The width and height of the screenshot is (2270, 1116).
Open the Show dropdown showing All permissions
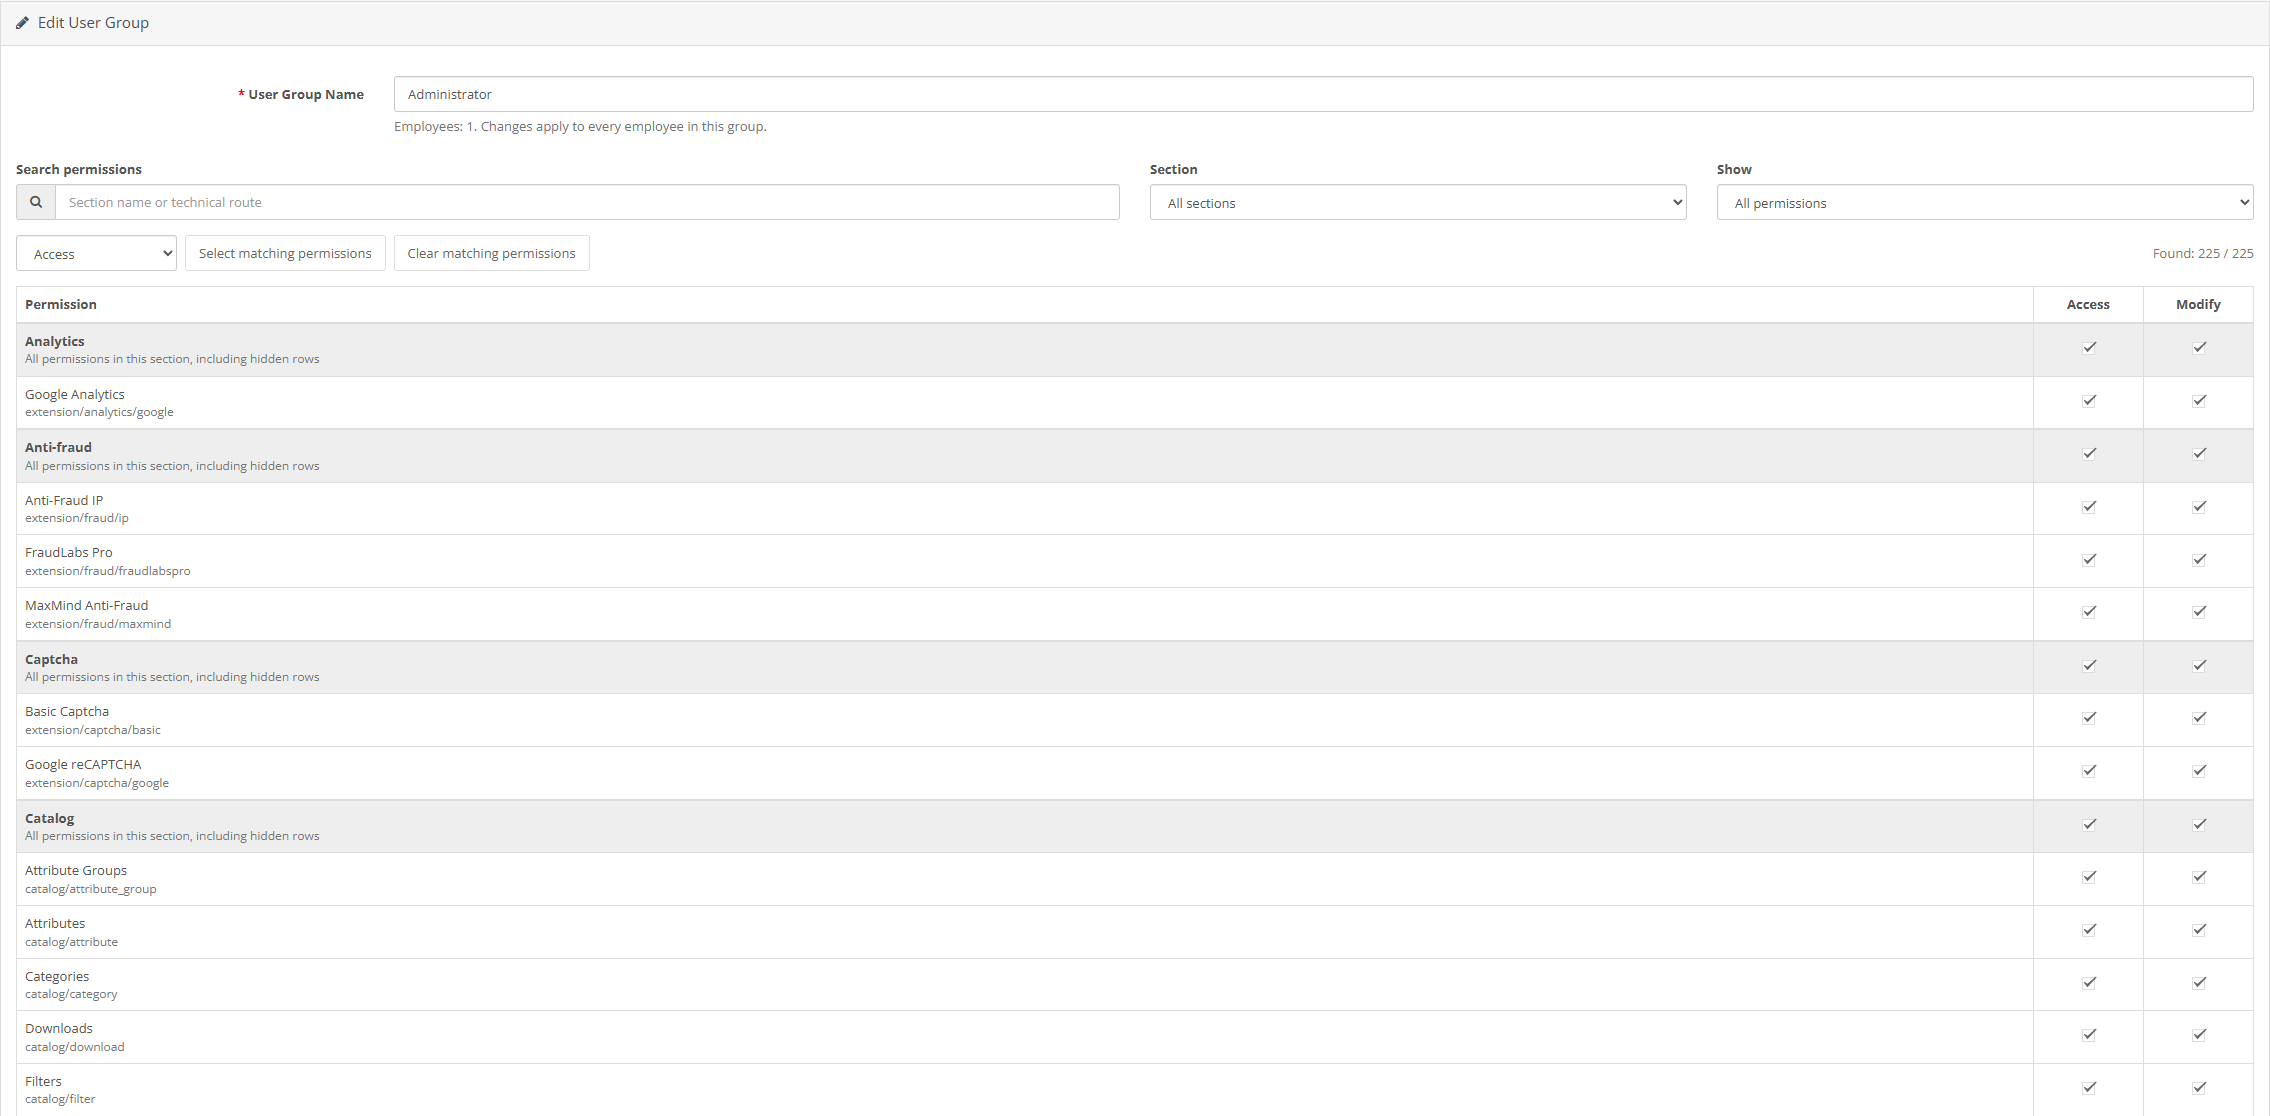pos(1985,202)
